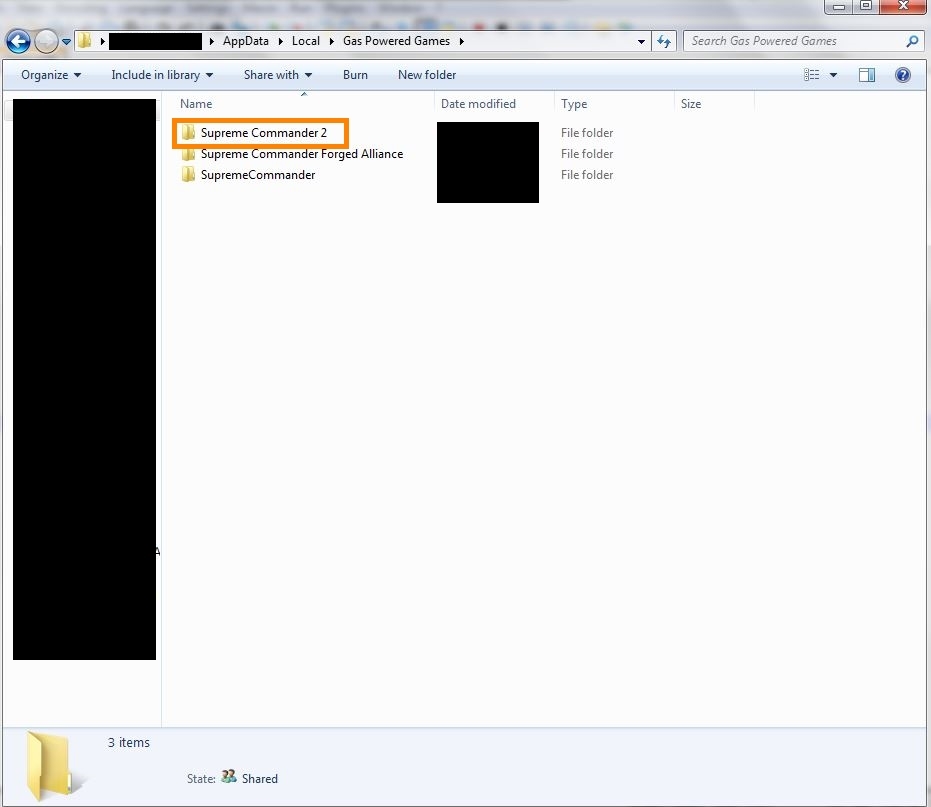Click the Back navigation arrow button
The width and height of the screenshot is (931, 807).
[x=18, y=41]
